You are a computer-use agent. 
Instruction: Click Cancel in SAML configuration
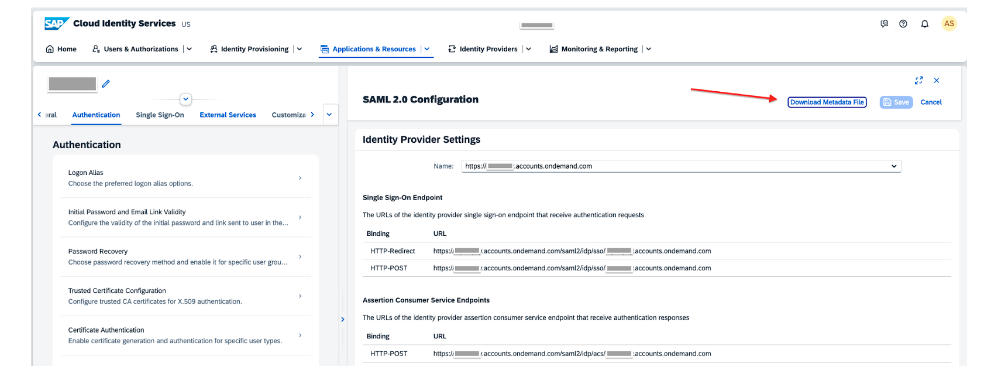coord(931,102)
